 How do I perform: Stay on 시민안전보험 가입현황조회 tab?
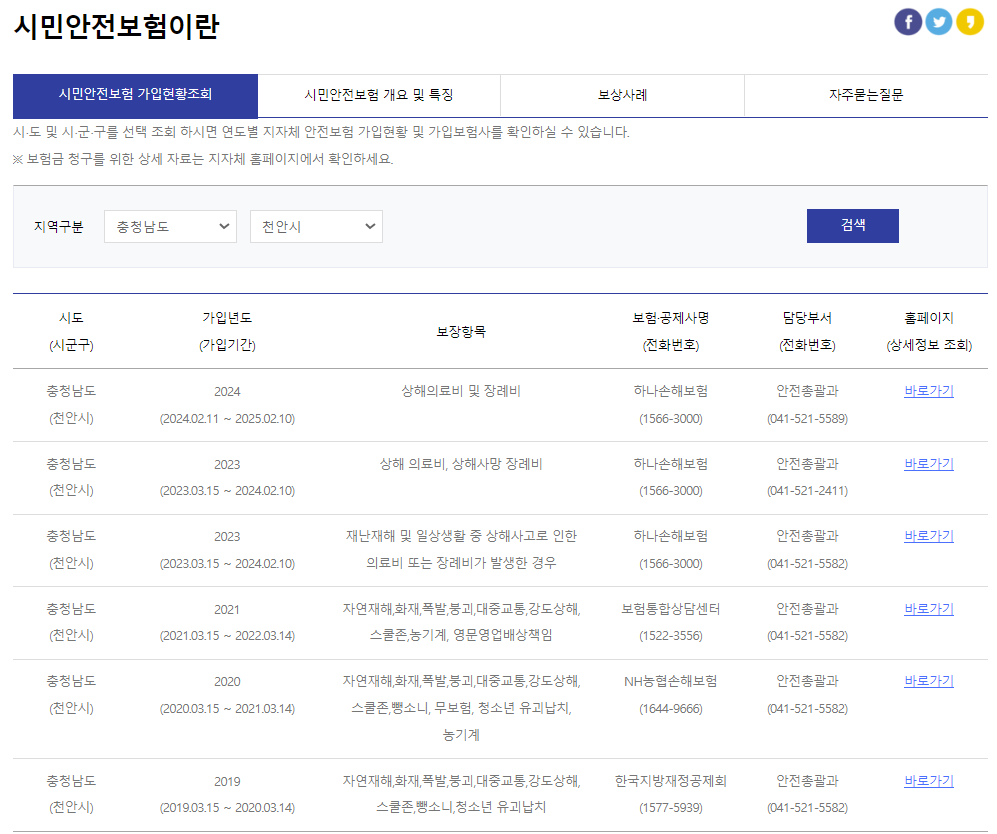coord(135,95)
